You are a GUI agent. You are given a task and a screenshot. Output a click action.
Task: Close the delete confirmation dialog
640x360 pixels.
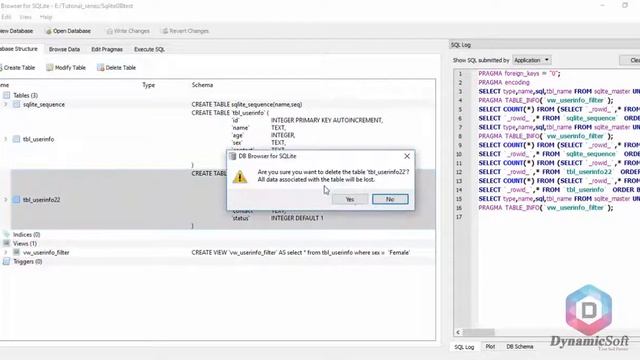click(407, 156)
